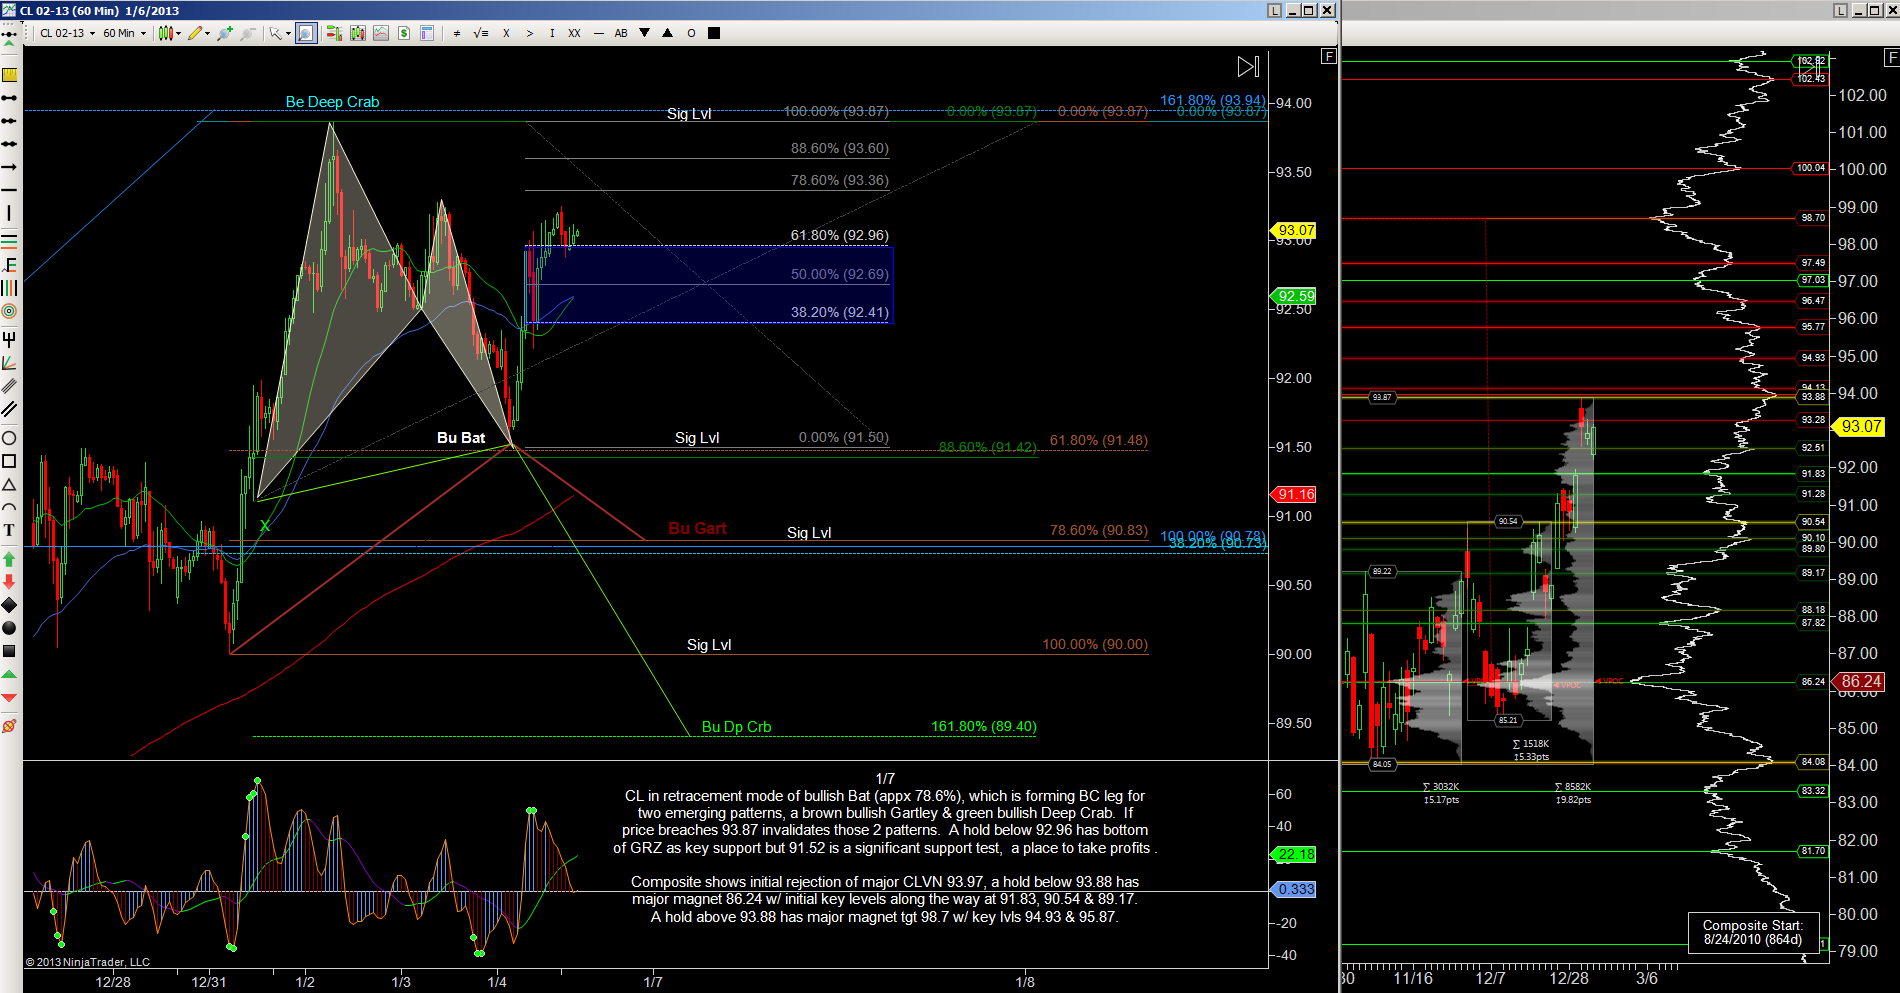The image size is (1900, 993).
Task: Select the green arrow up marker tool
Action: (9, 559)
